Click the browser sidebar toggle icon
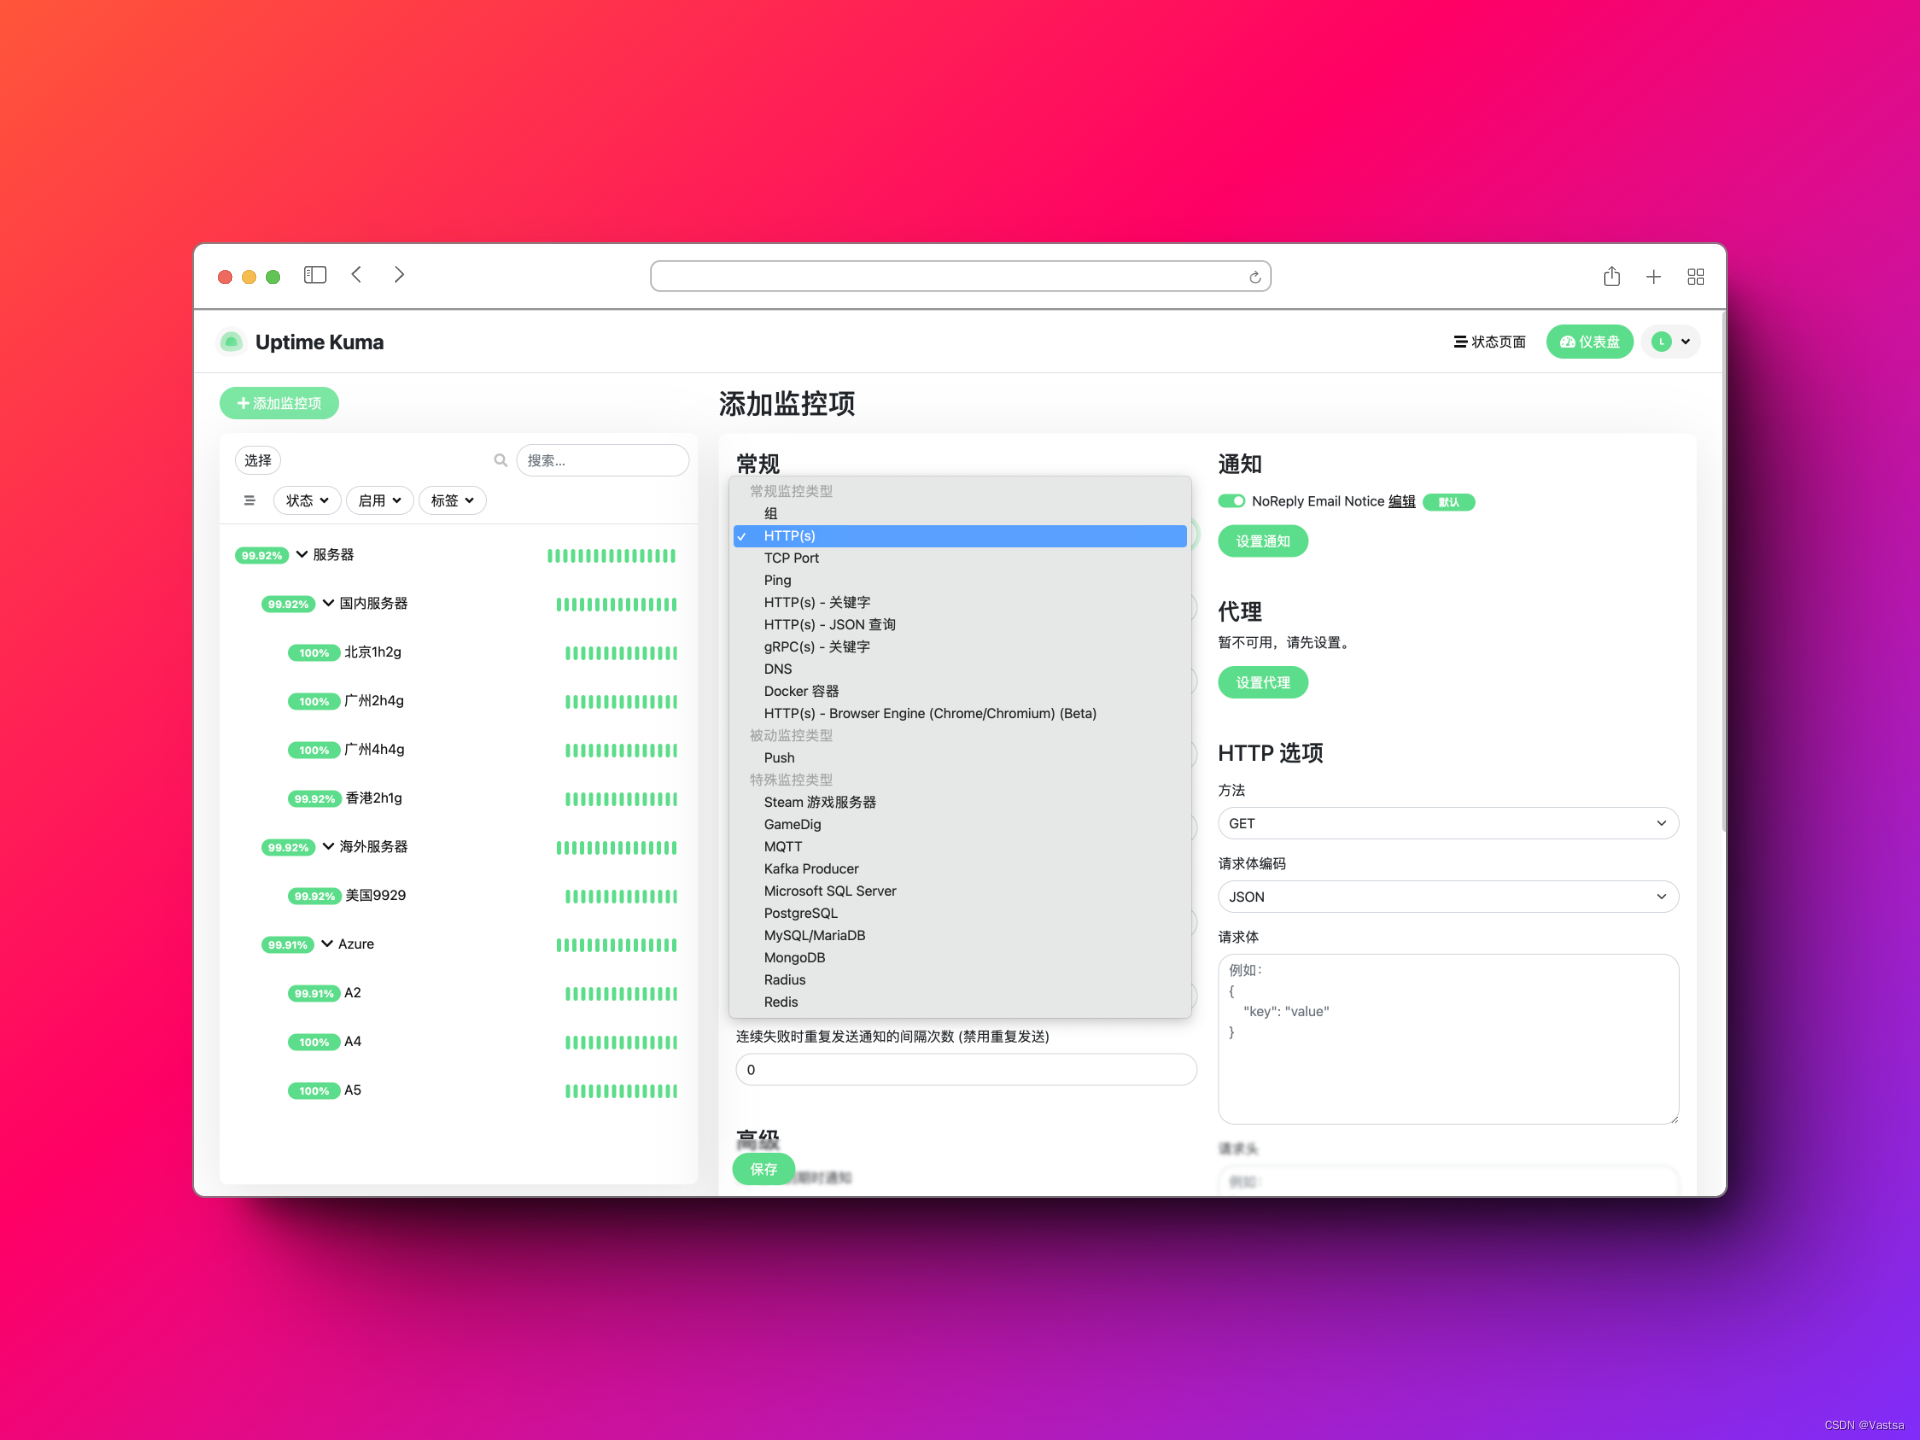This screenshot has width=1920, height=1440. coord(315,275)
